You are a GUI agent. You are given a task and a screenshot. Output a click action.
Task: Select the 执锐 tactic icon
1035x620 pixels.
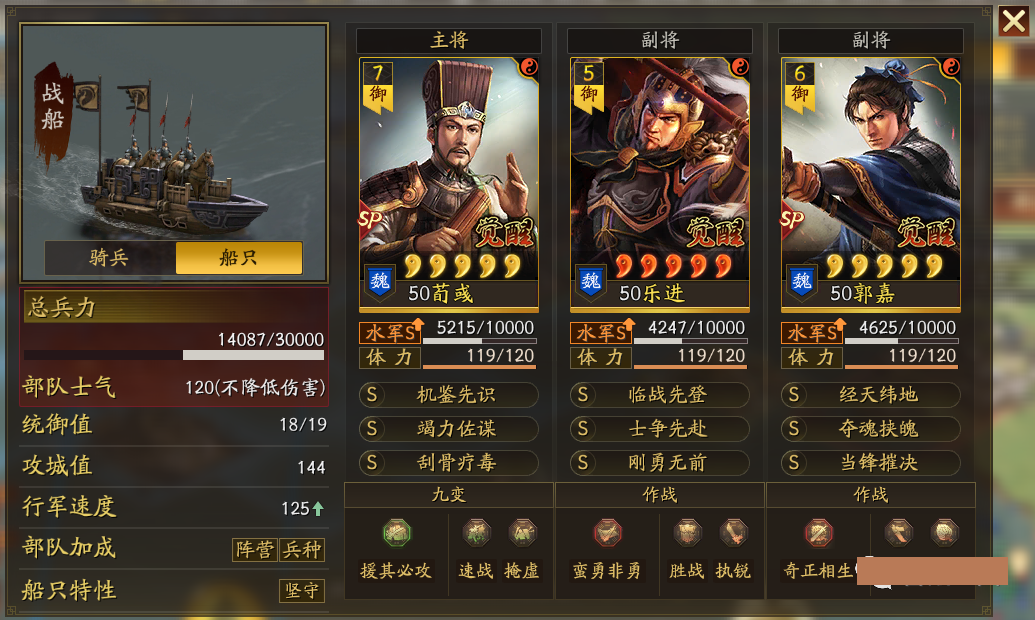[x=733, y=533]
